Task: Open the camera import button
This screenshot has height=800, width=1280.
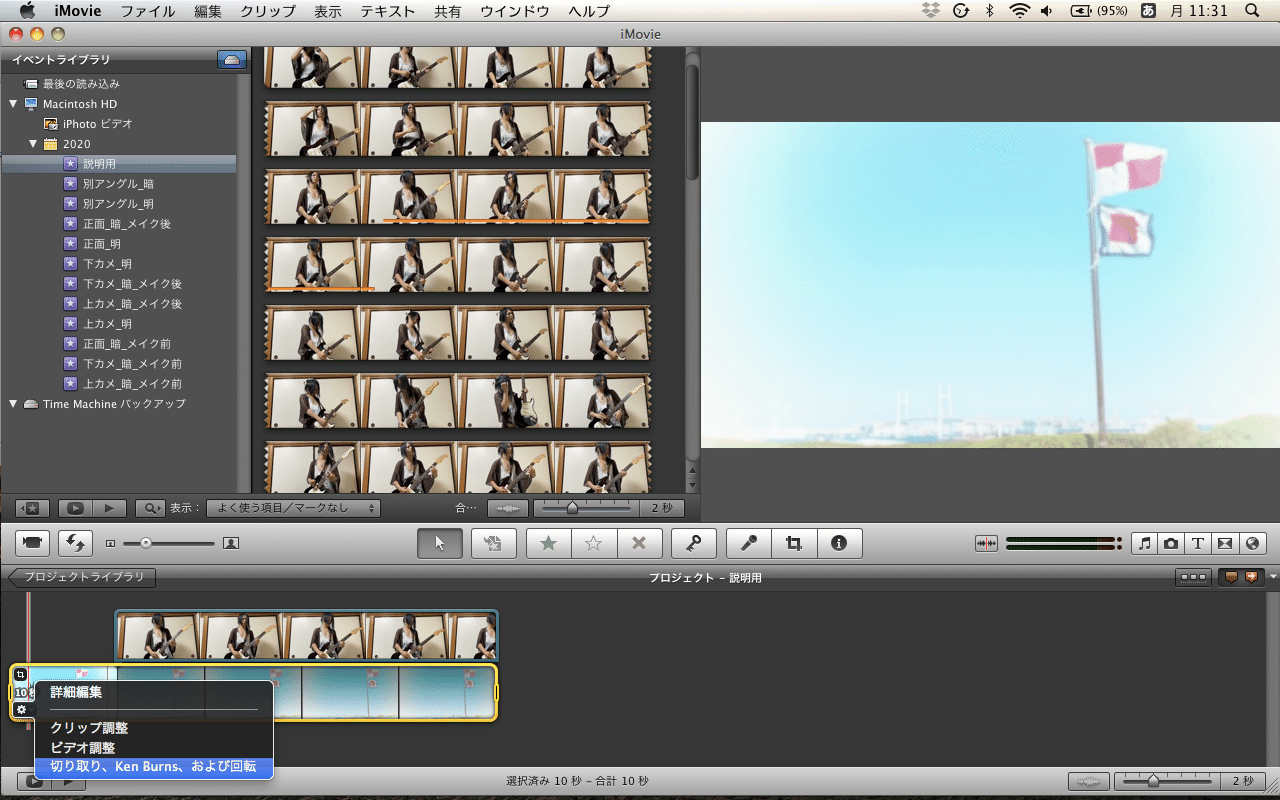Action: 33,543
